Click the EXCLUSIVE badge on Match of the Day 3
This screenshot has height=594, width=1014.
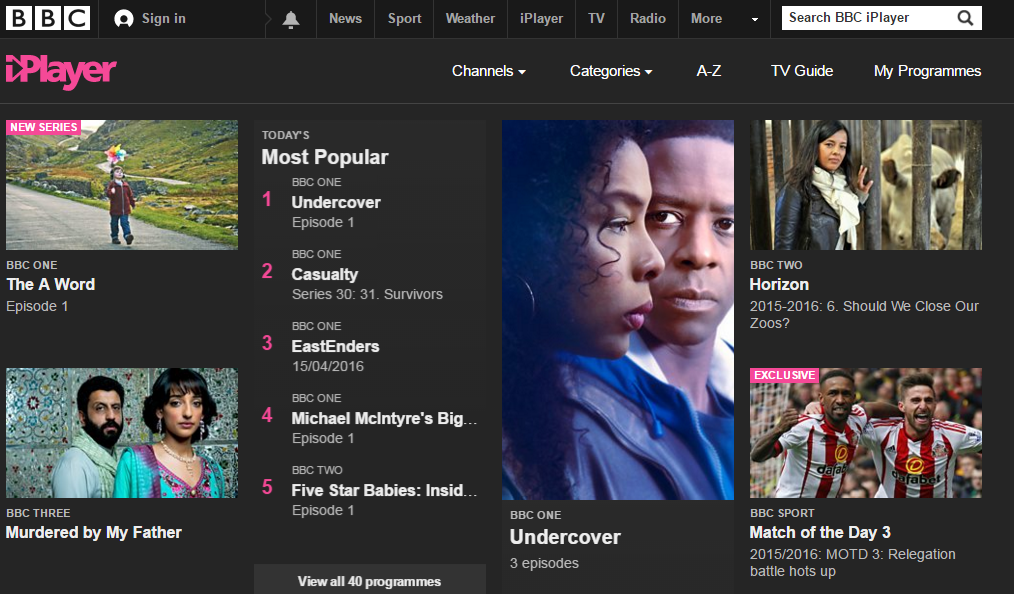point(785,375)
